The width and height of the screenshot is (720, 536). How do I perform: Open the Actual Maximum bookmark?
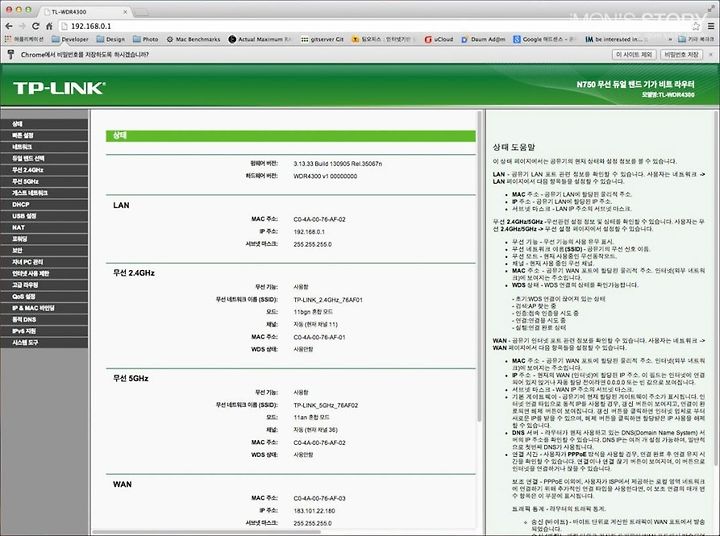tap(260, 39)
